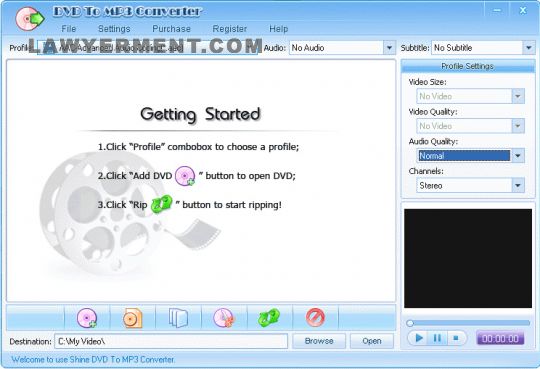Open the File menu
Image resolution: width=540 pixels, height=369 pixels.
tap(69, 29)
